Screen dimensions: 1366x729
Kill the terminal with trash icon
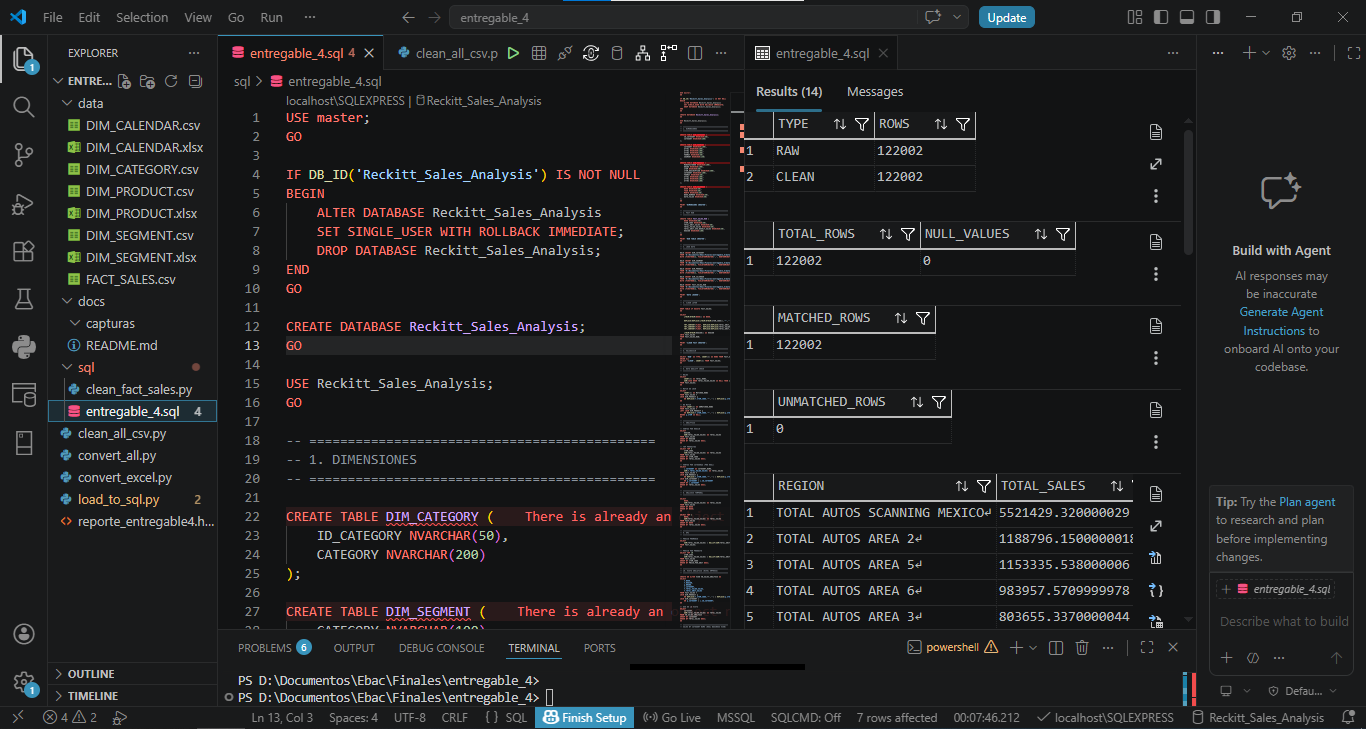(1081, 648)
